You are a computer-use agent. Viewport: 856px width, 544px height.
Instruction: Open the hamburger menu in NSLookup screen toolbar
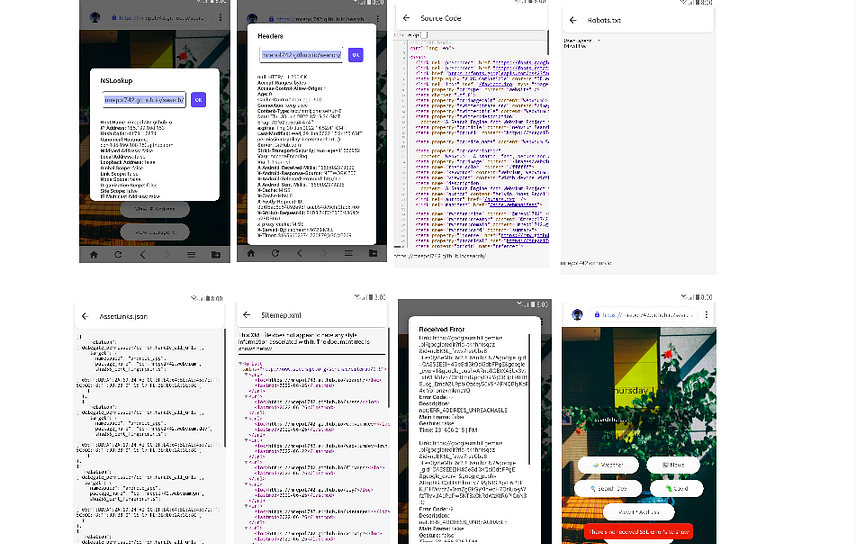pyautogui.click(x=191, y=255)
